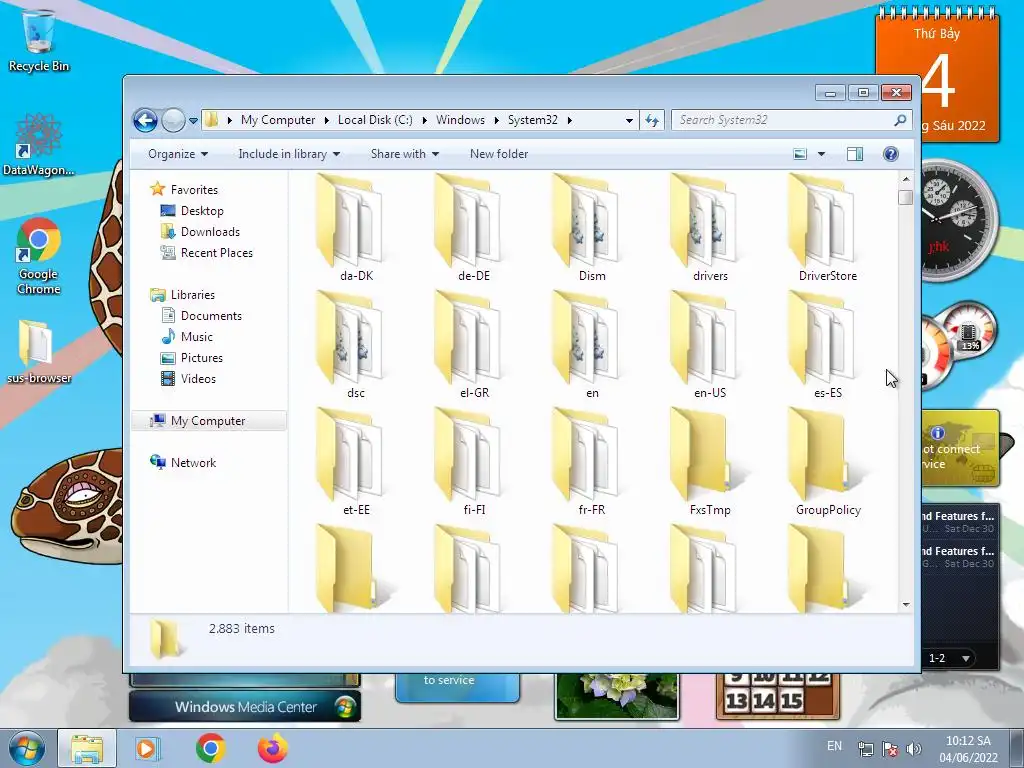Click the Explorer forward arrow button

[173, 120]
